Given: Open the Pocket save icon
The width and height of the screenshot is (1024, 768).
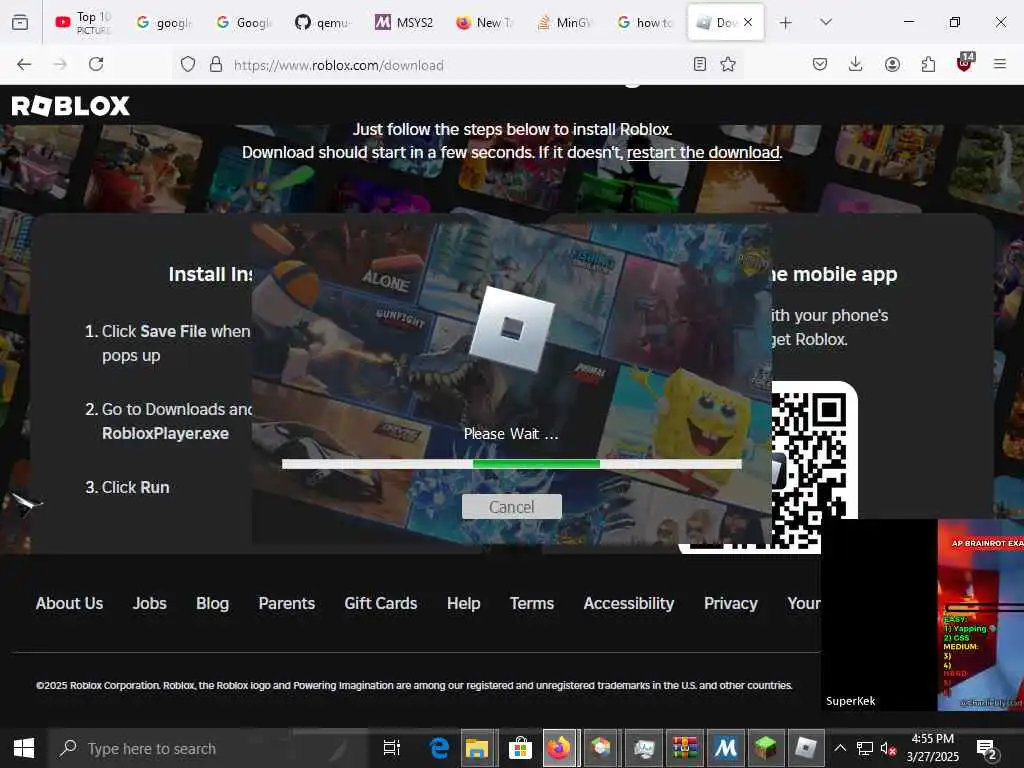Looking at the screenshot, I should click(820, 64).
